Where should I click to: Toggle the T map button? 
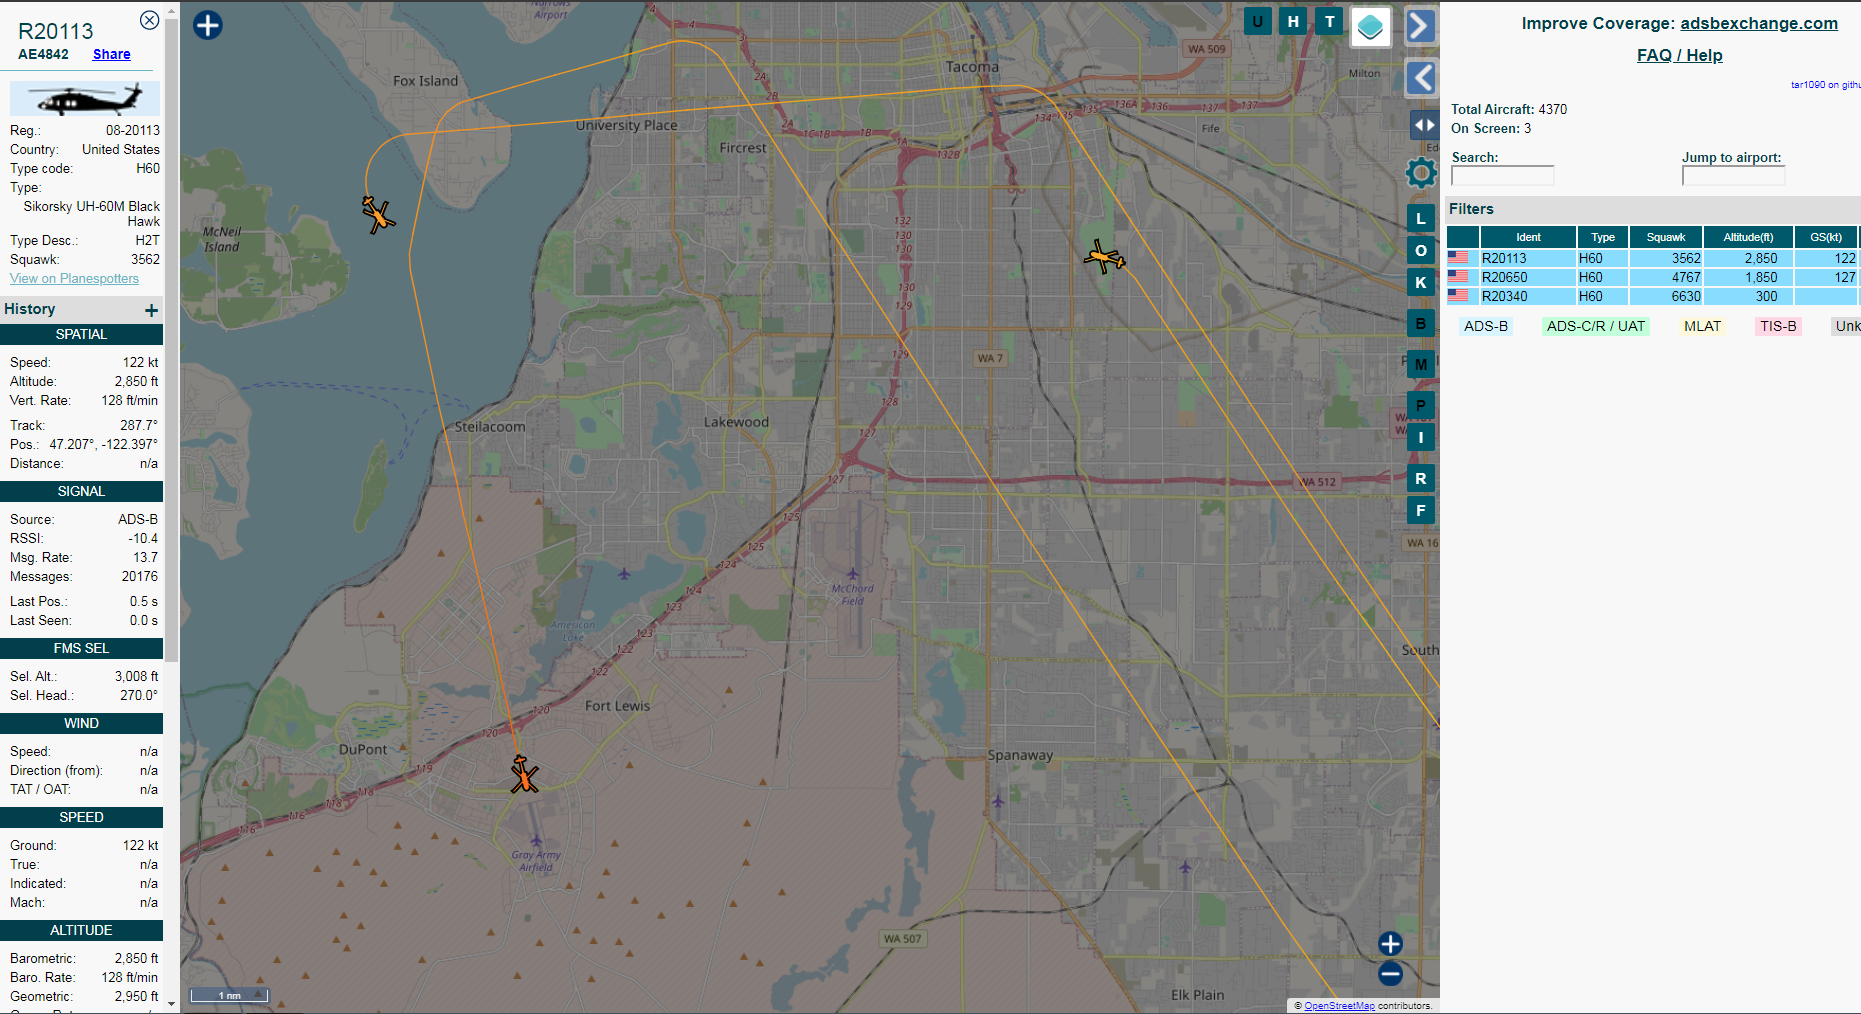(1329, 21)
